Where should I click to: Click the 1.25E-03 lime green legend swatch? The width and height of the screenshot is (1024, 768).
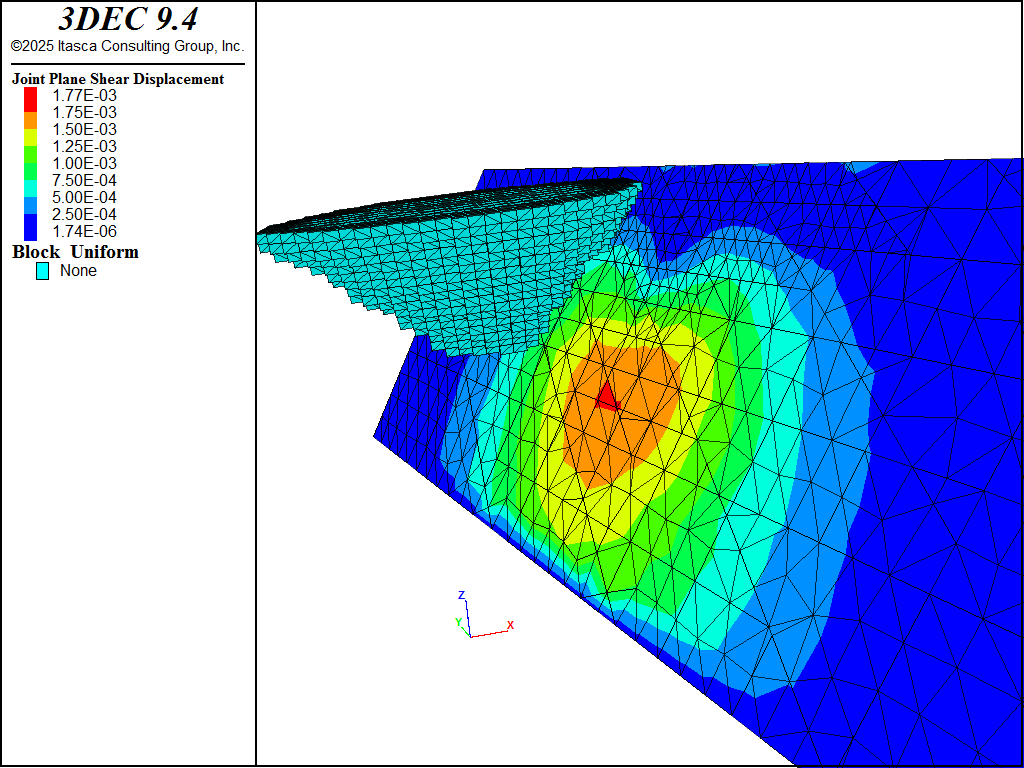30,147
